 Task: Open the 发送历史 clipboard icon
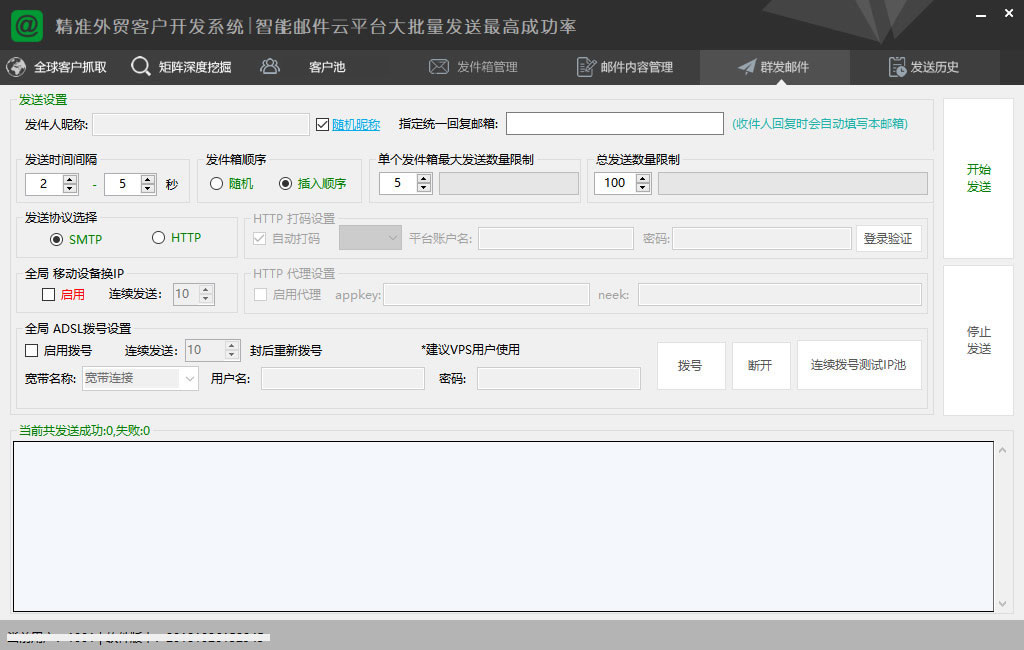pos(897,67)
